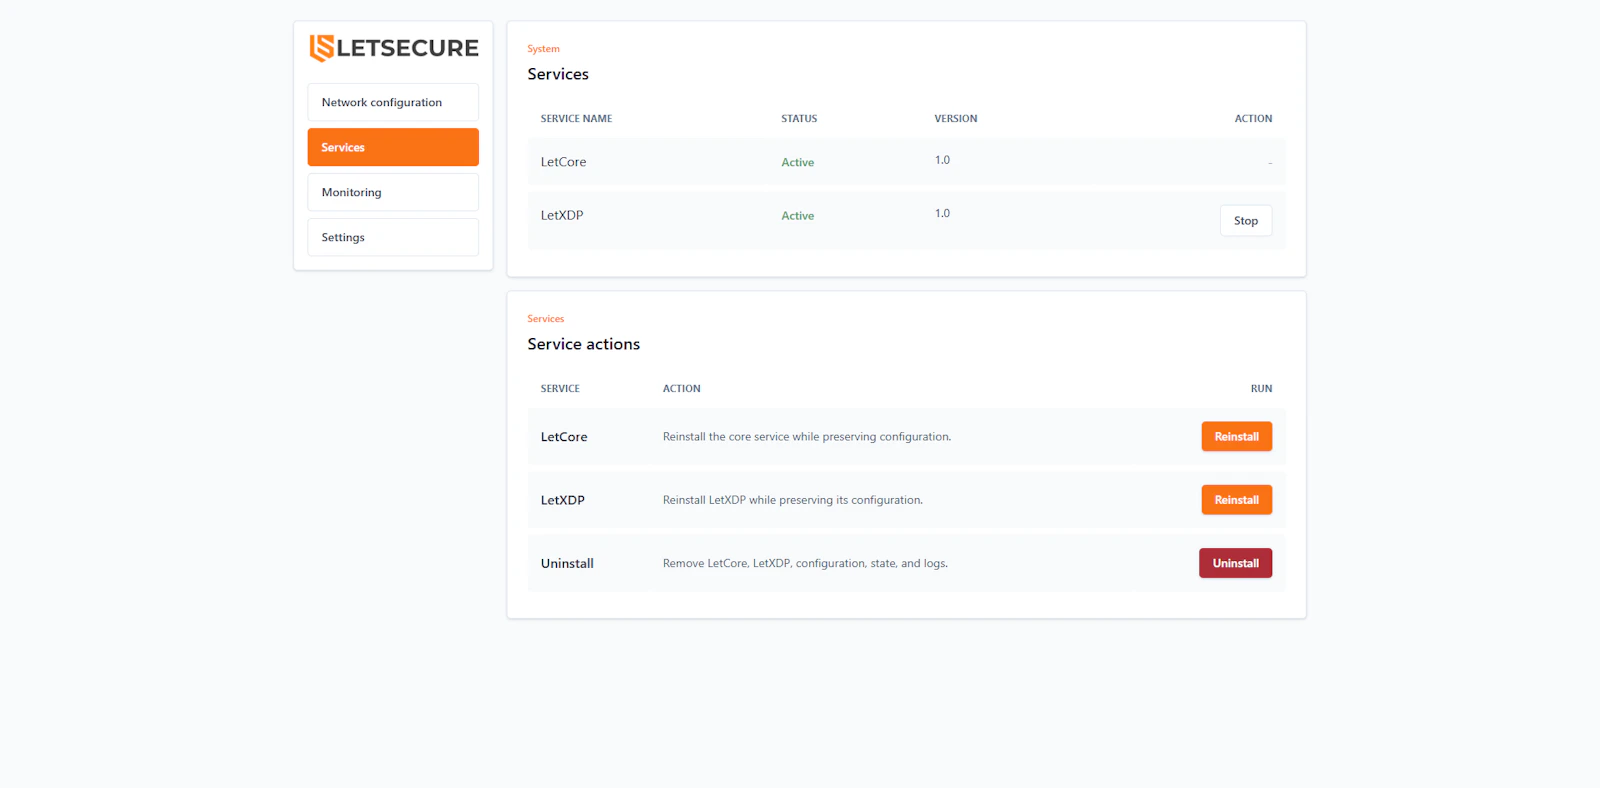Screen dimensions: 1600x788
Task: Click the STATUS column header
Action: [x=799, y=118]
